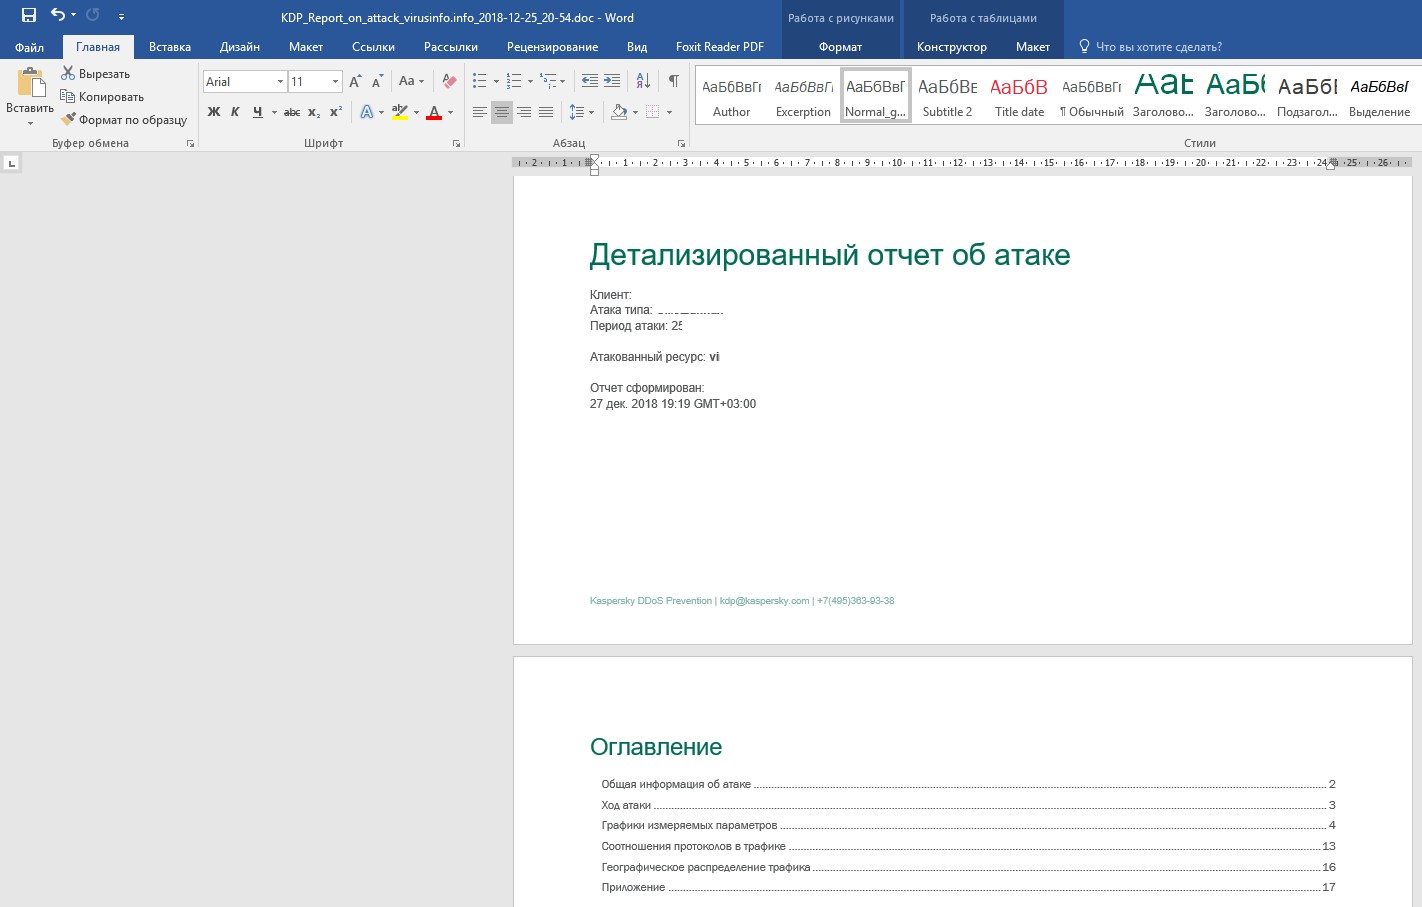Toggle the show paragraph marks button
Viewport: 1422px width, 907px height.
tap(673, 81)
